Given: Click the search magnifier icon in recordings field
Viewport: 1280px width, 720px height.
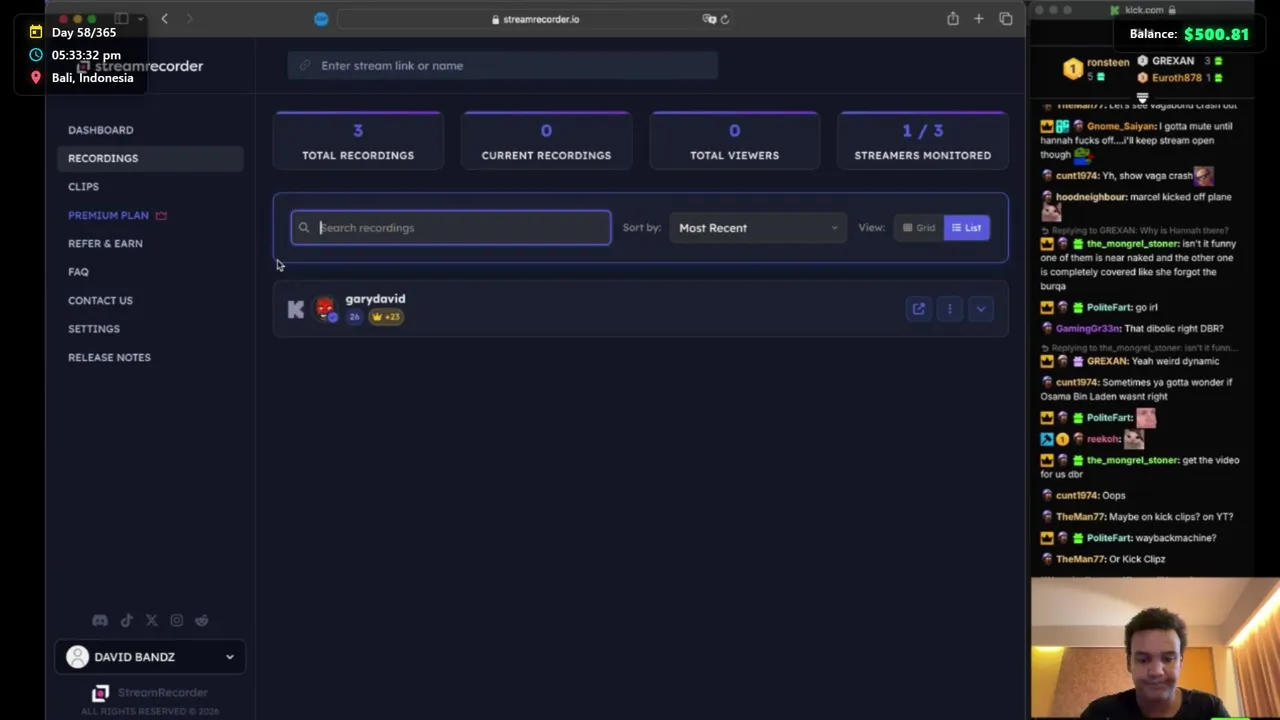Looking at the screenshot, I should coord(304,228).
